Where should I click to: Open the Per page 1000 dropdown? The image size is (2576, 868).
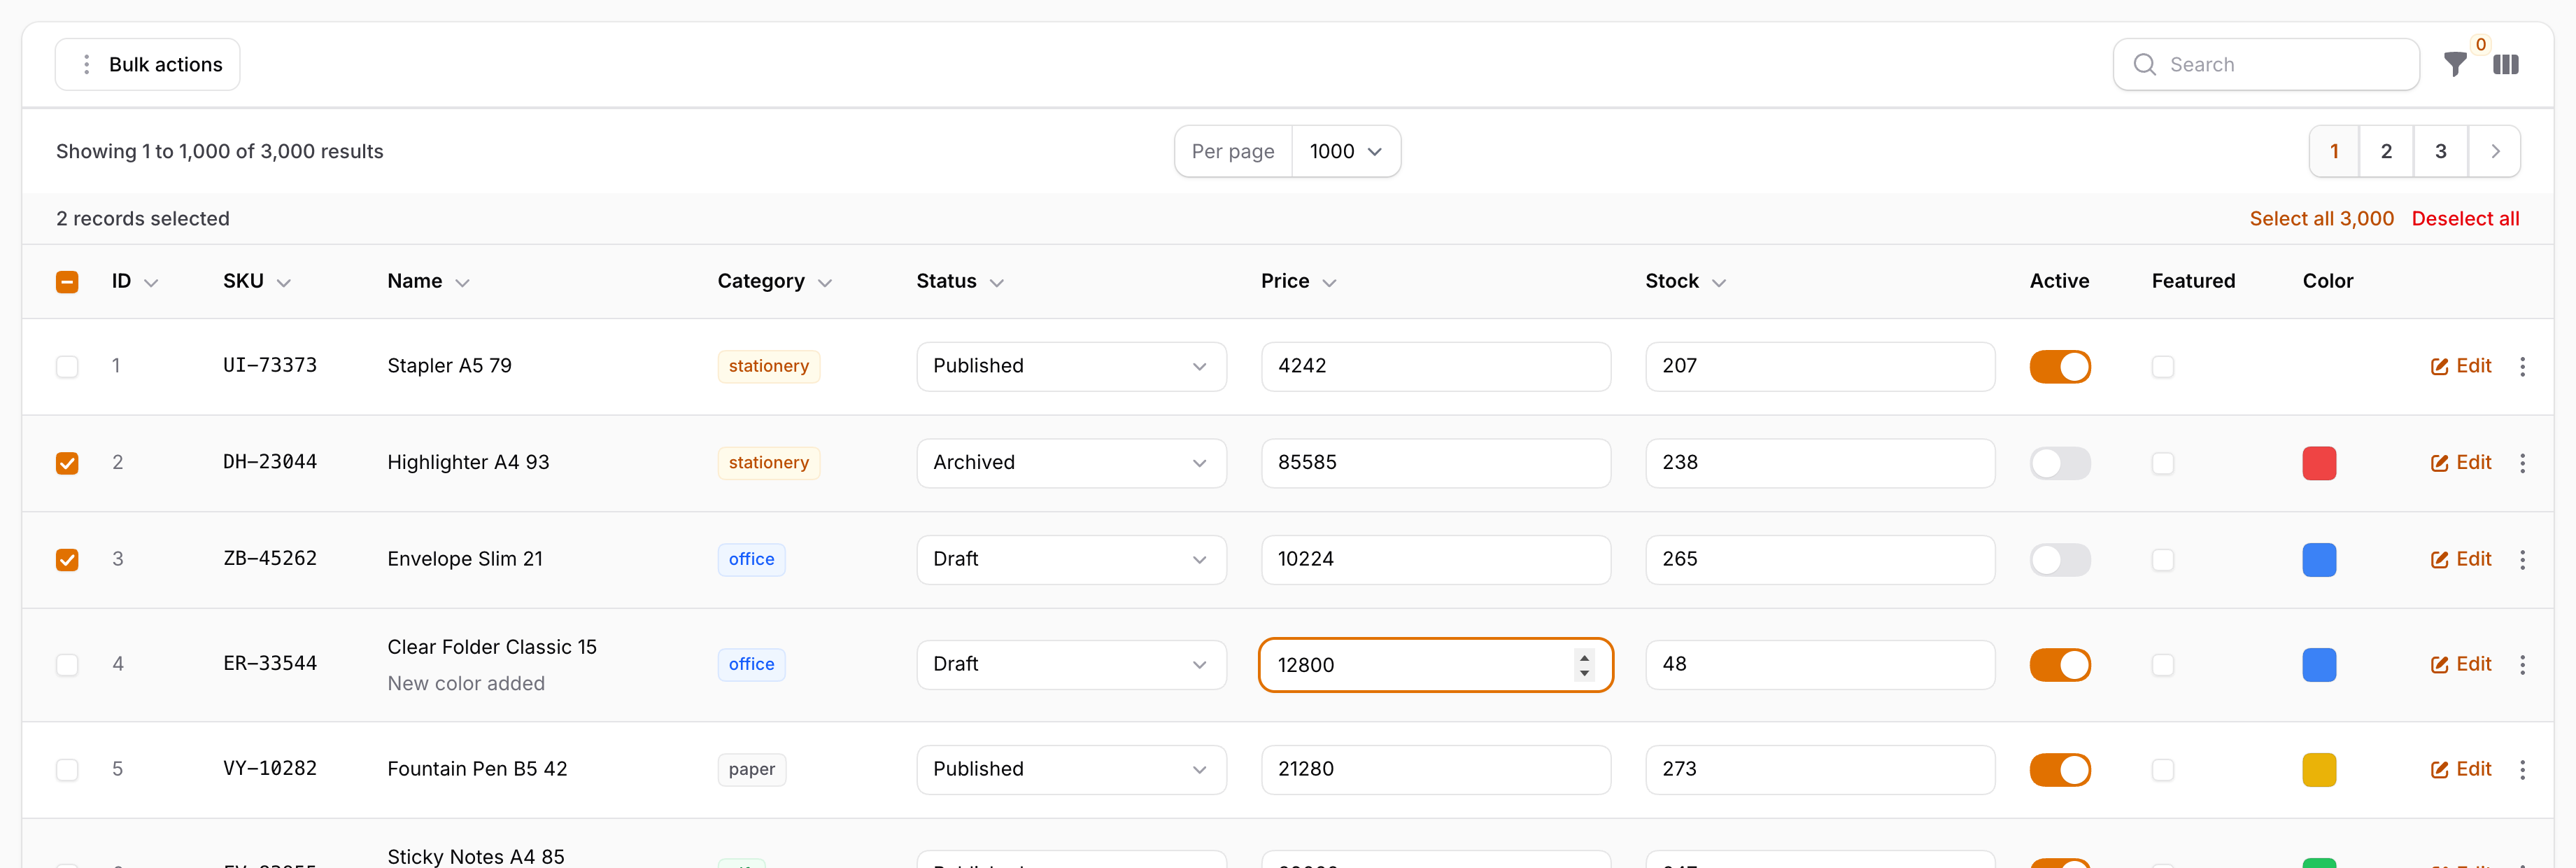tap(1345, 151)
